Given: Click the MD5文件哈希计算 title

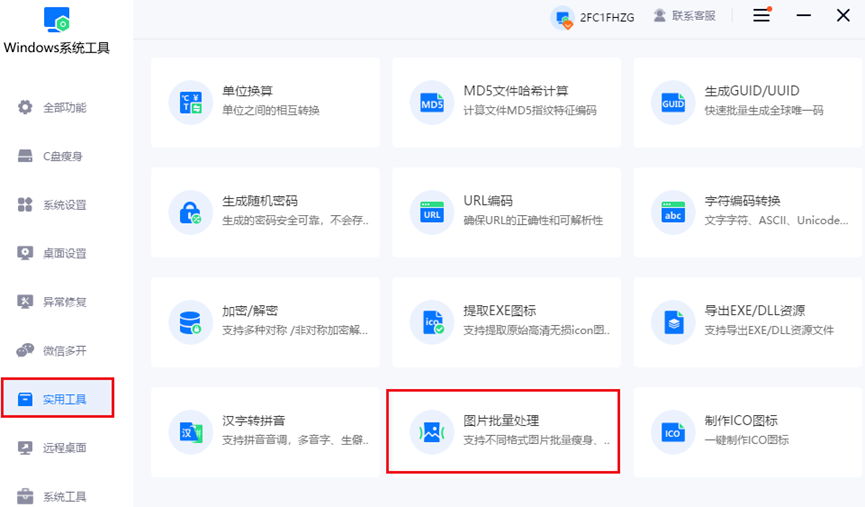Looking at the screenshot, I should (x=516, y=90).
